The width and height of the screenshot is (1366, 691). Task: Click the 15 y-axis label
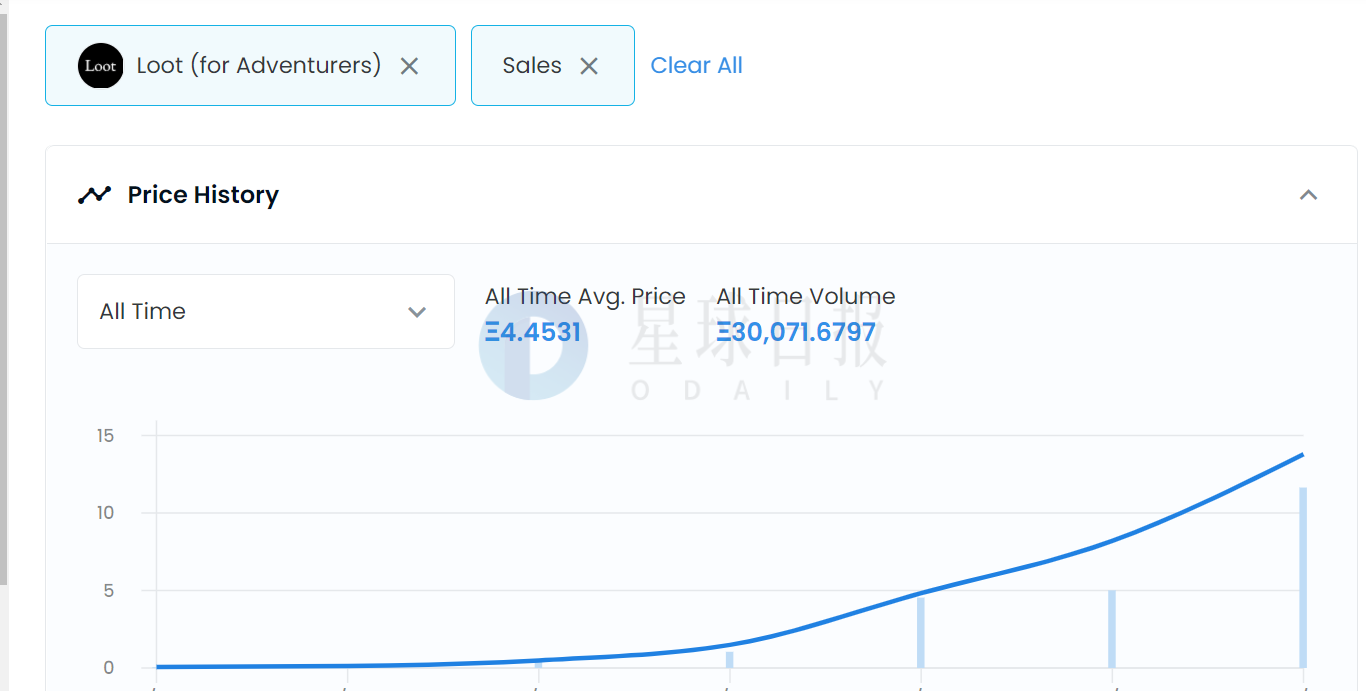pos(105,436)
